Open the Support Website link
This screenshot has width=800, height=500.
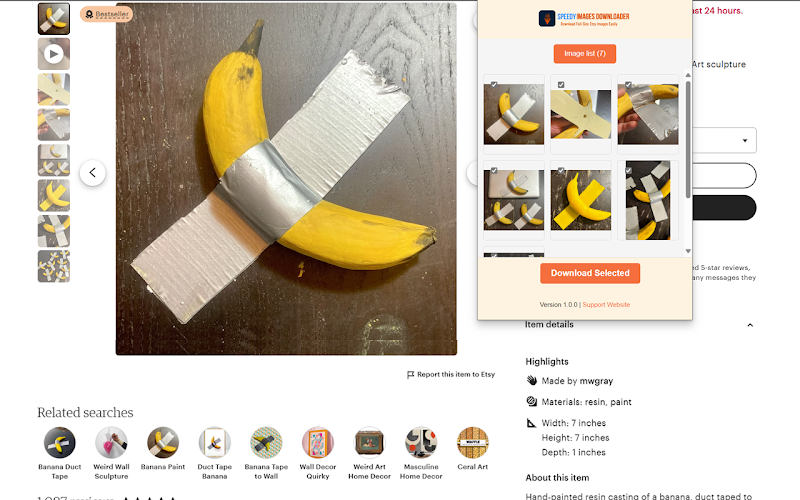(x=606, y=305)
